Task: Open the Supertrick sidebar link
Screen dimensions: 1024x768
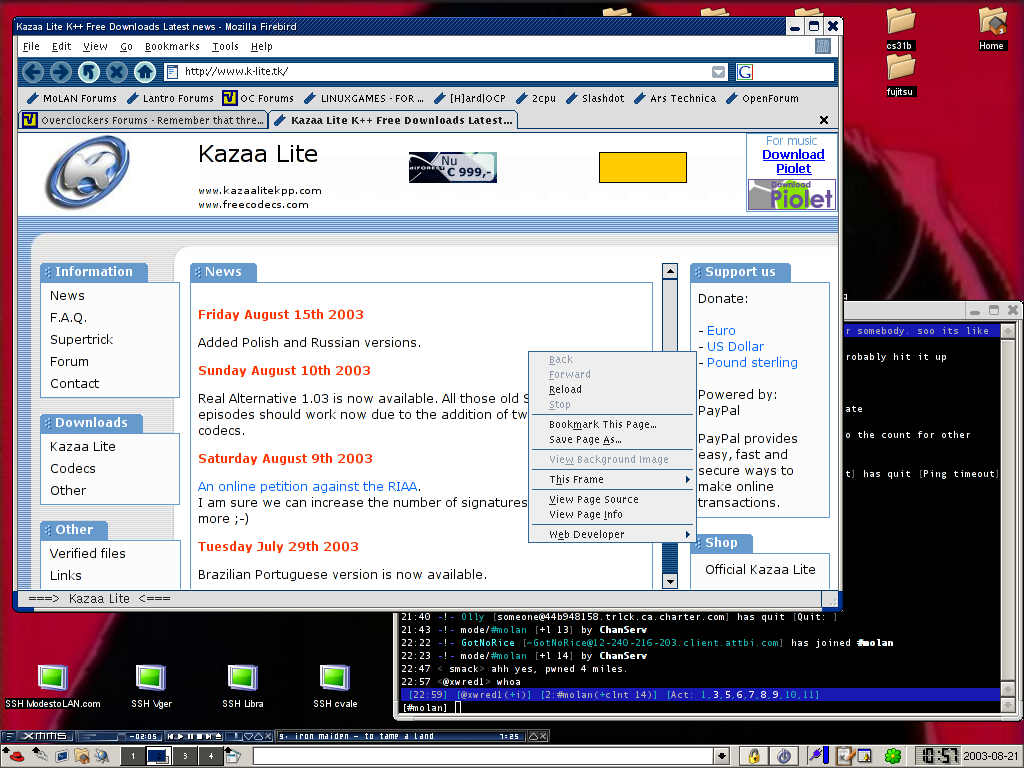Action: (x=82, y=340)
